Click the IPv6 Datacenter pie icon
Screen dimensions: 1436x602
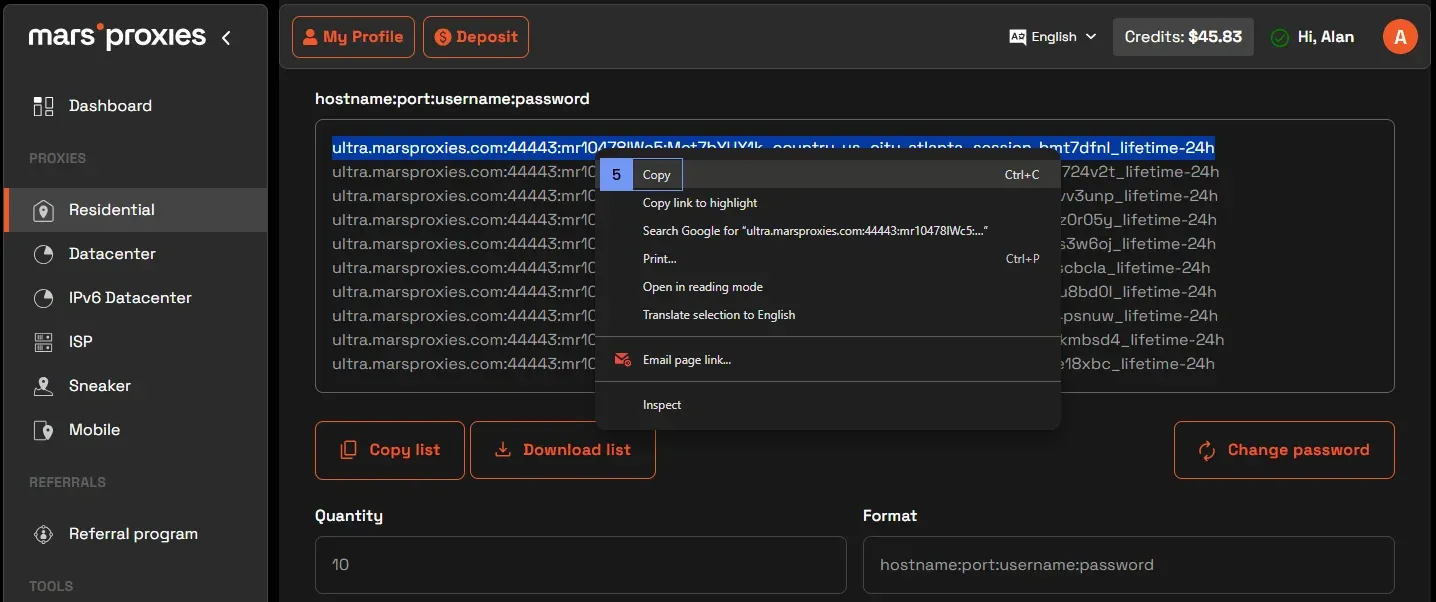(x=43, y=298)
